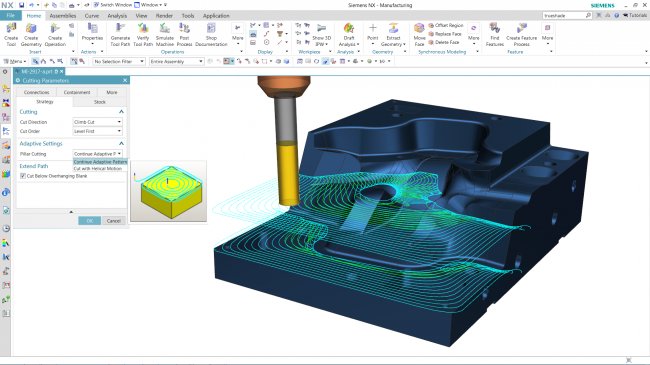This screenshot has height=365, width=650.
Task: Click the Switch Window button
Action: [x=112, y=5]
